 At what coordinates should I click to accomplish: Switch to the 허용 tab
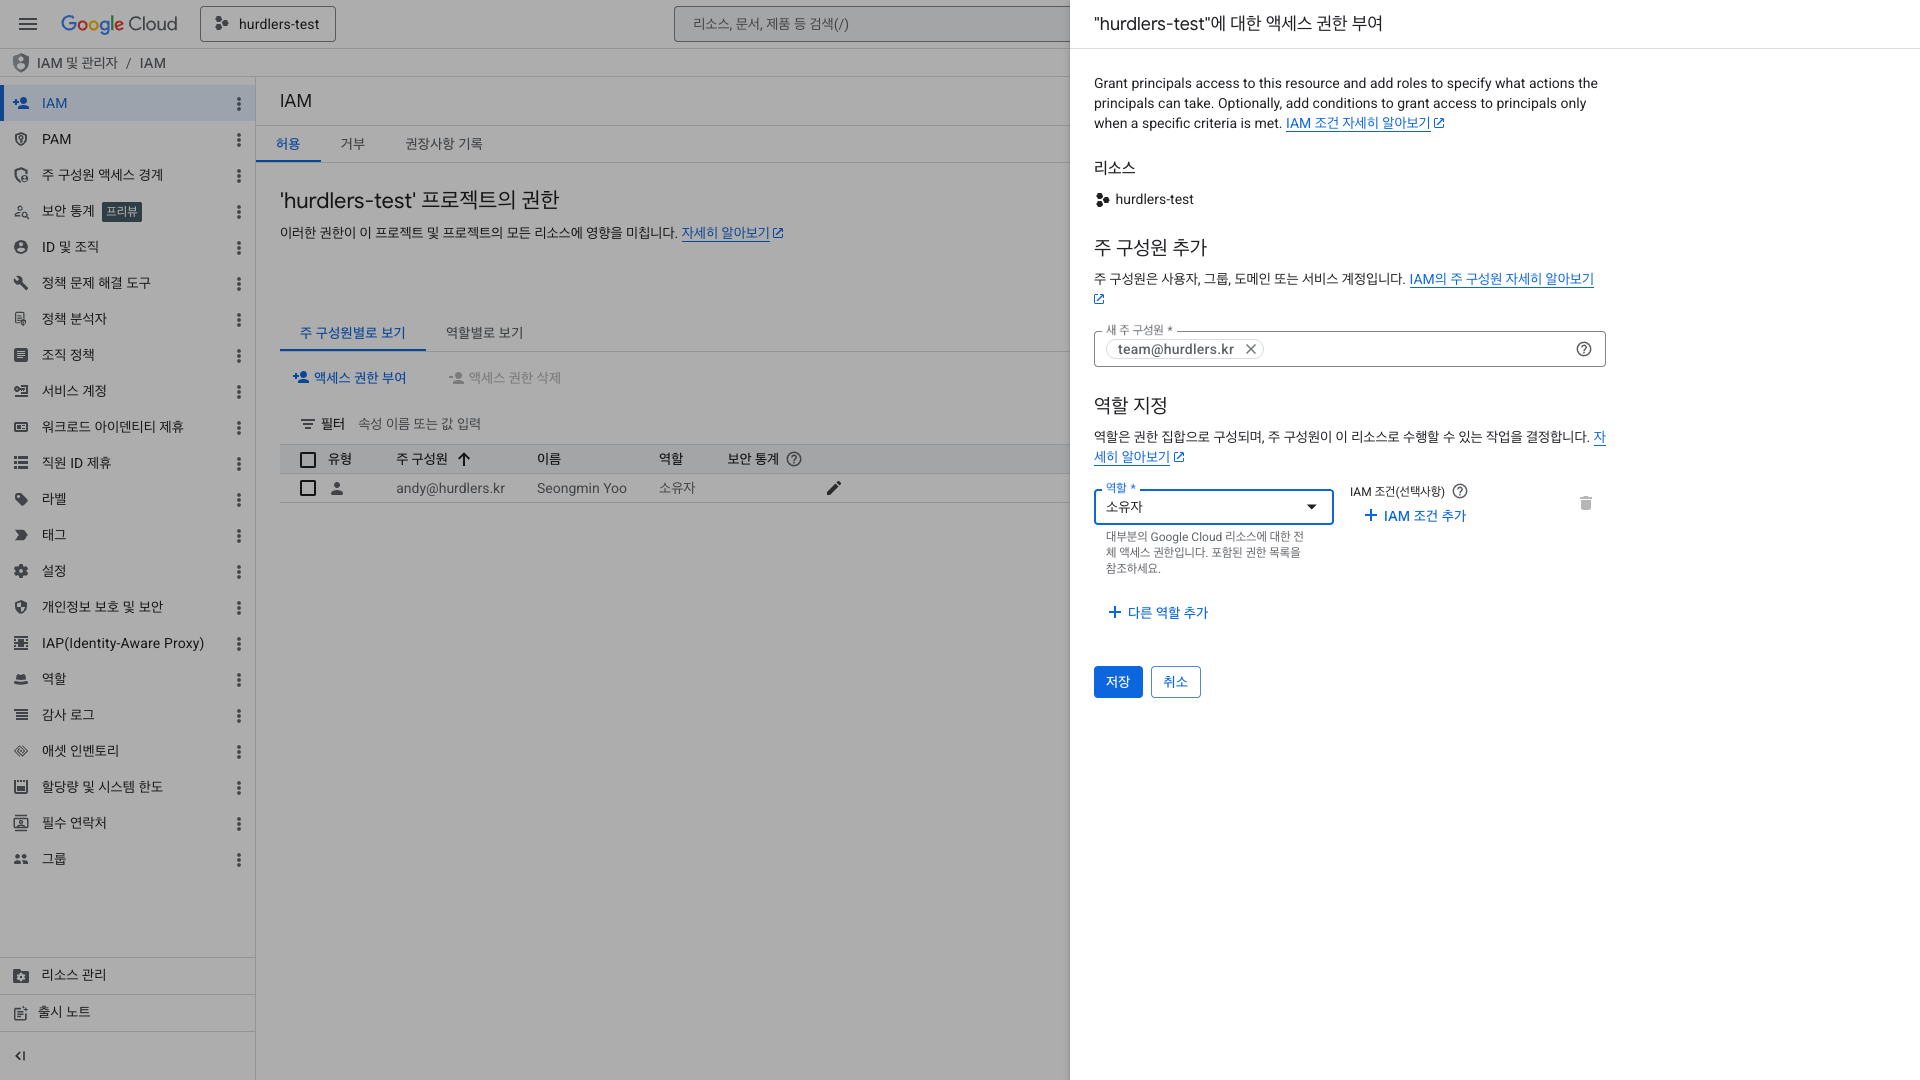coord(288,144)
